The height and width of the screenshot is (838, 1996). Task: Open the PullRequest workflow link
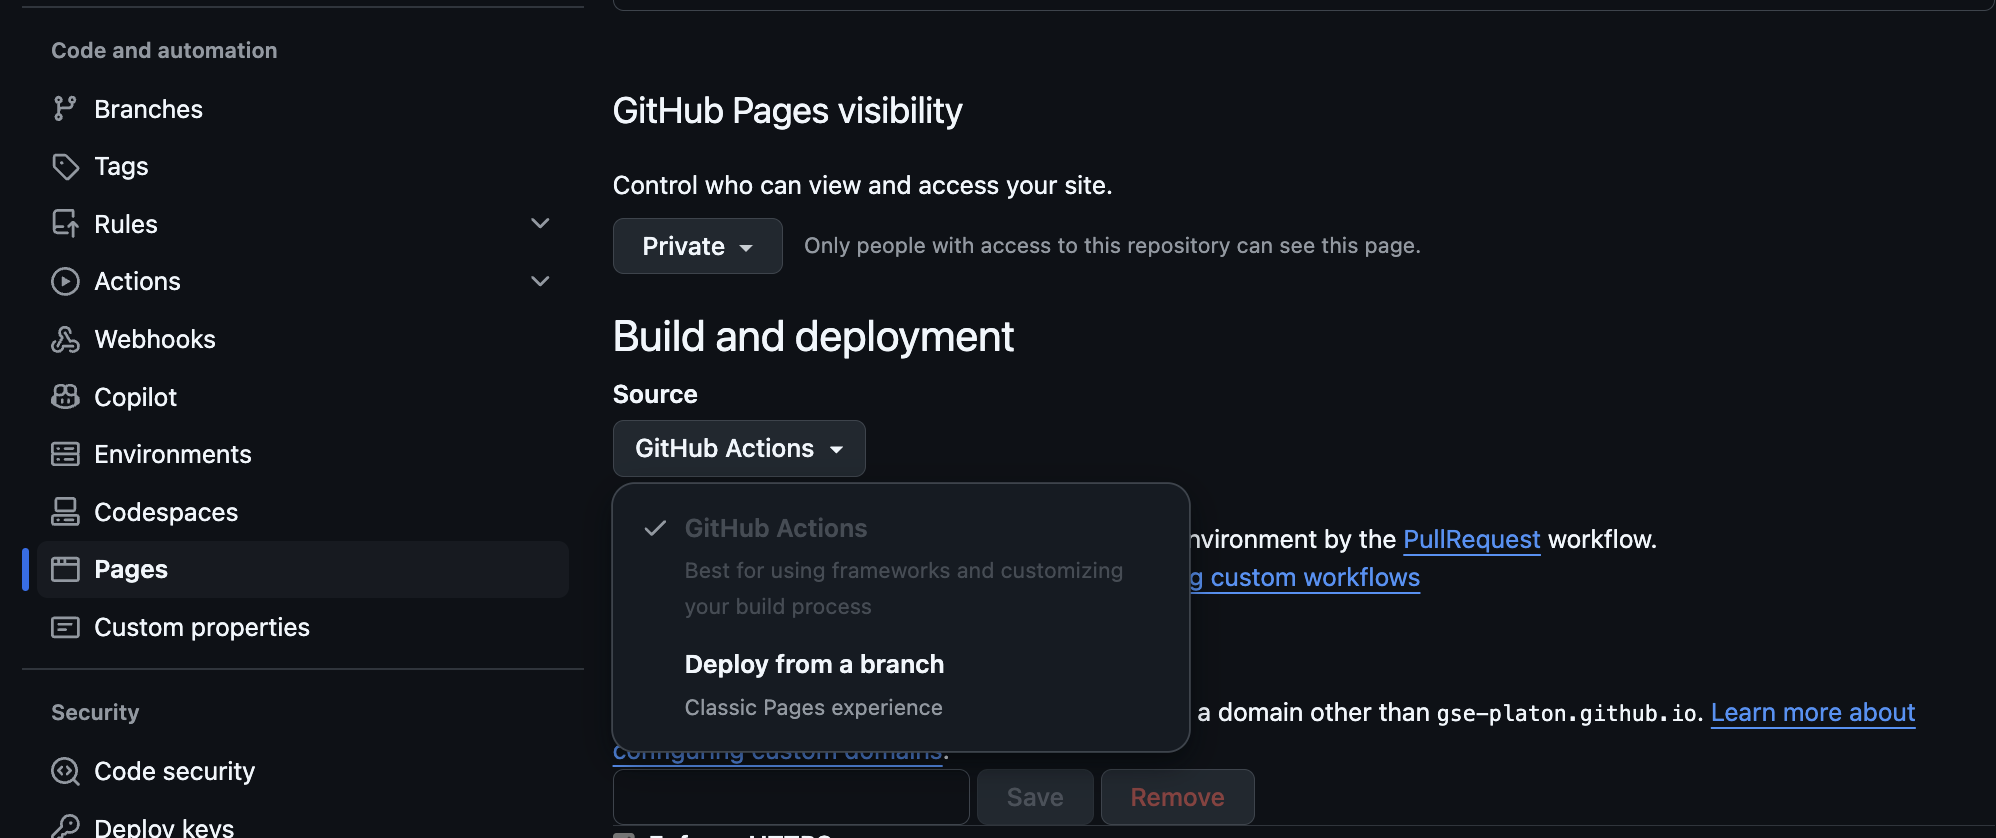1471,539
